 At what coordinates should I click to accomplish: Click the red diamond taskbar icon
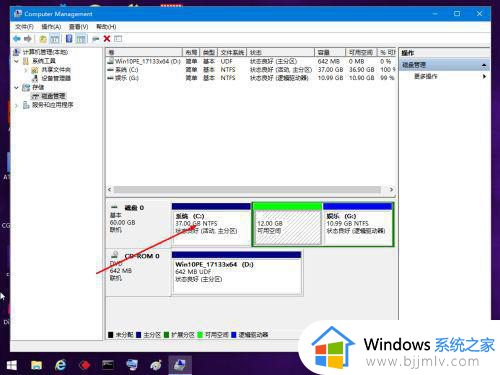[x=84, y=365]
